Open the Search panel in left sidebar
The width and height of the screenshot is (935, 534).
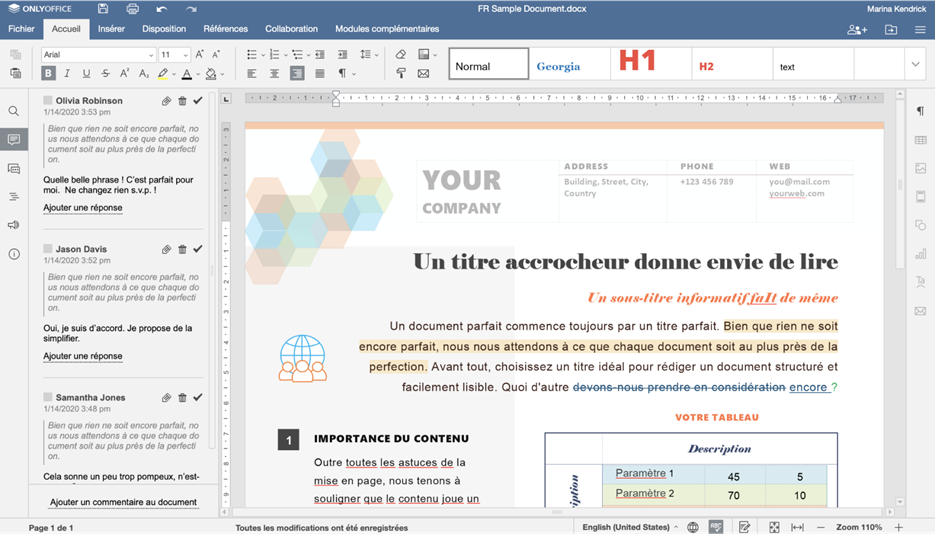[14, 112]
